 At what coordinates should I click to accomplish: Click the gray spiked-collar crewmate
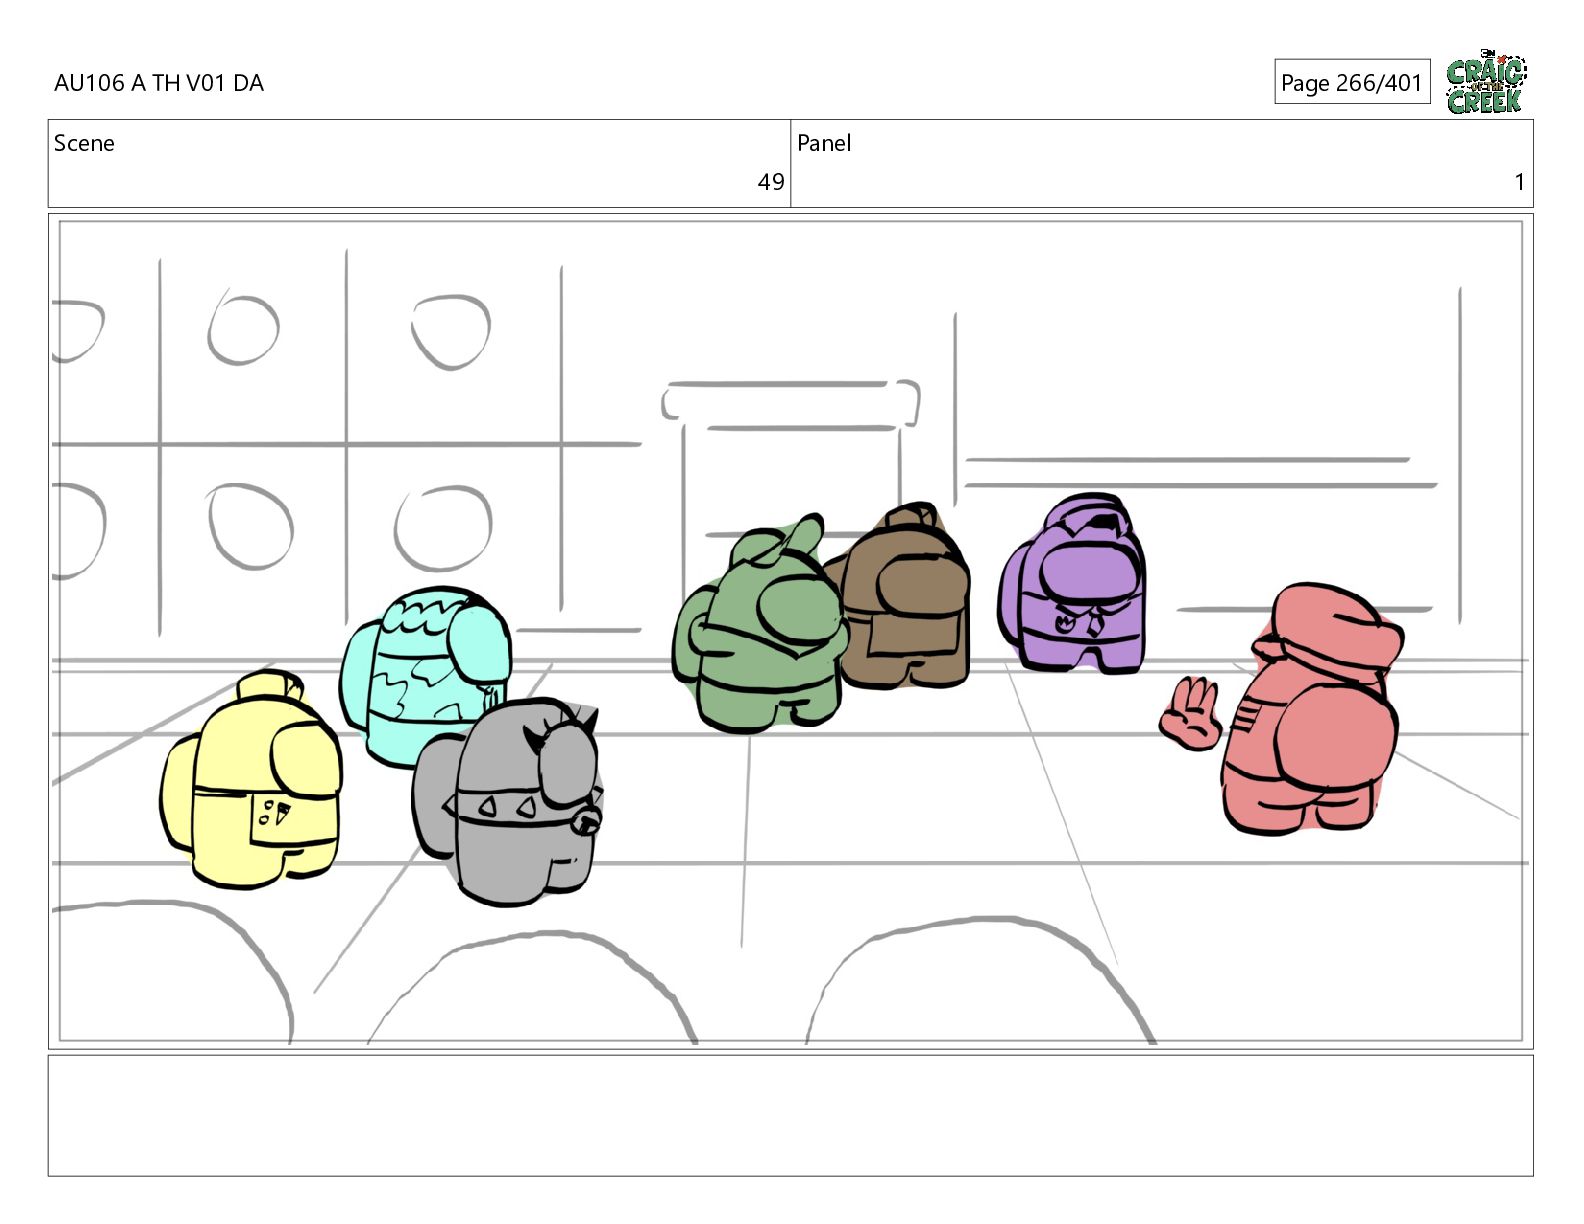[508, 803]
